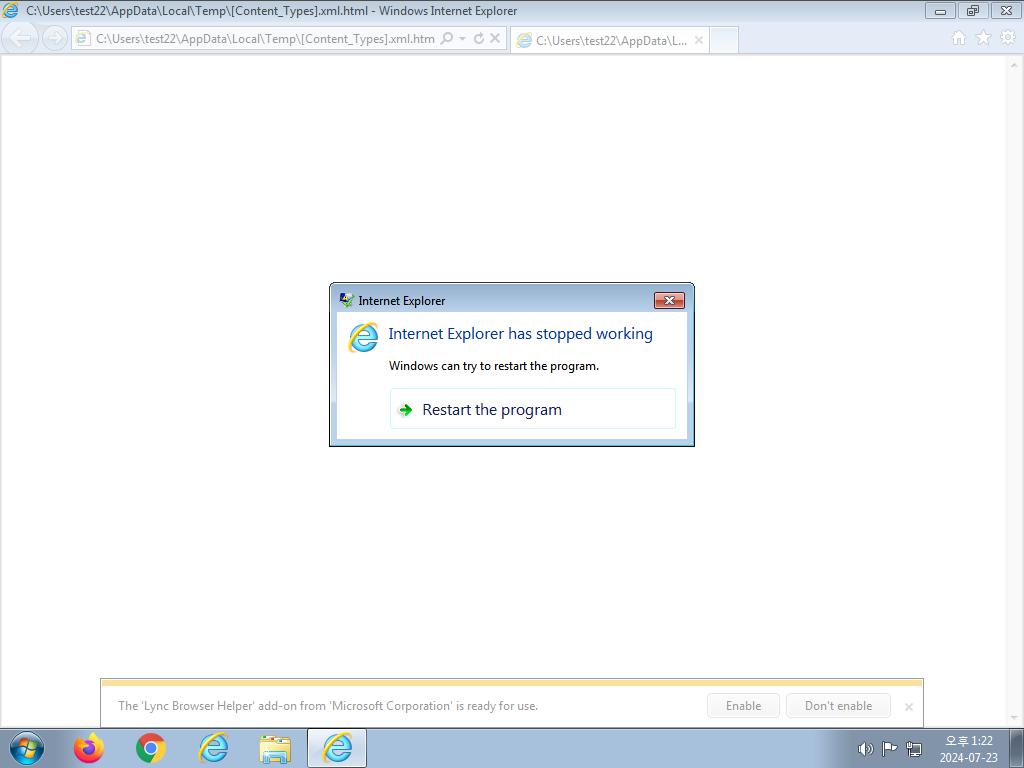Restore down the Internet Explorer window
The height and width of the screenshot is (768, 1024).
973,10
